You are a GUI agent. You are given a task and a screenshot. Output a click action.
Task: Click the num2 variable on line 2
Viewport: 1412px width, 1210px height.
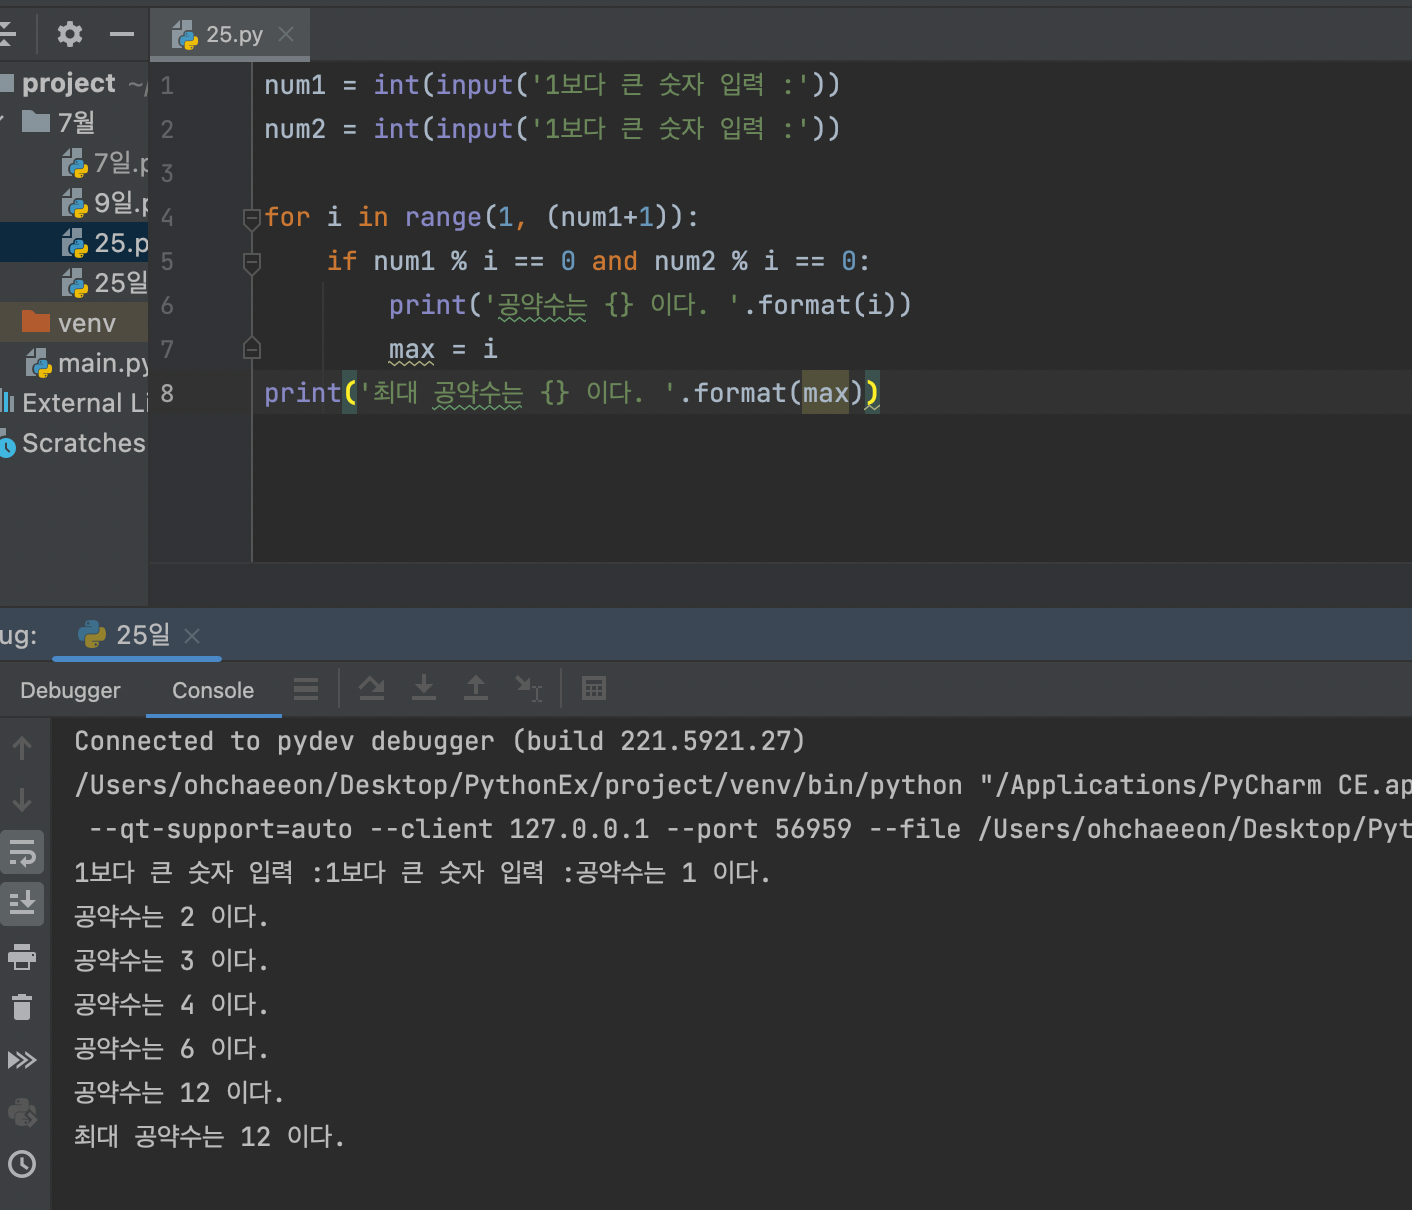coord(295,129)
